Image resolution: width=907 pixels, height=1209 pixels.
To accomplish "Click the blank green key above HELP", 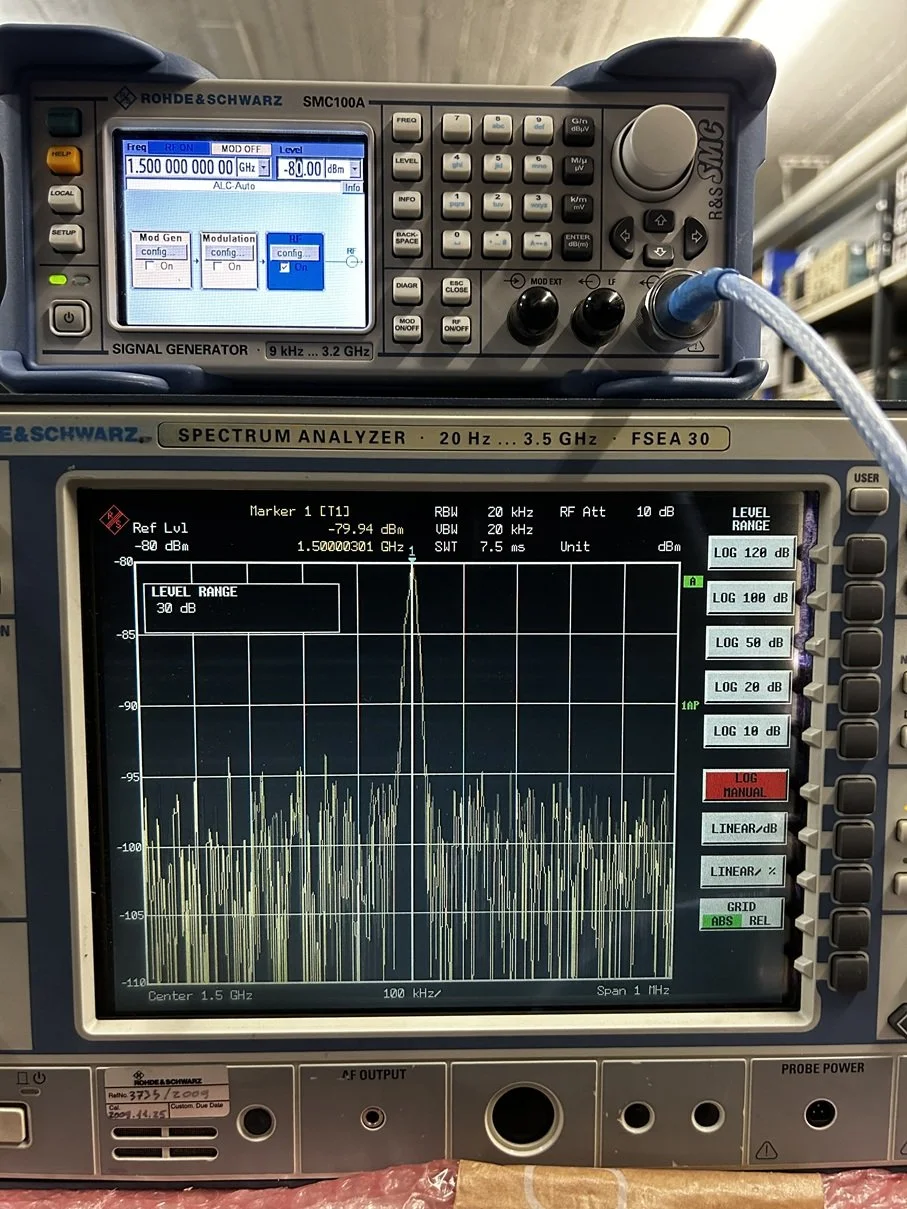I will (65, 122).
